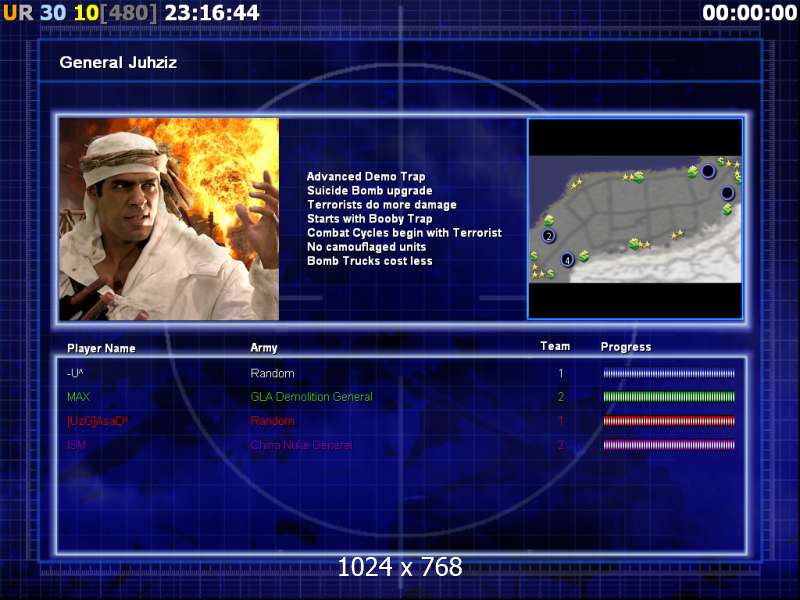
Task: Click Combat Cycles begin with Terrorist
Action: (x=404, y=233)
